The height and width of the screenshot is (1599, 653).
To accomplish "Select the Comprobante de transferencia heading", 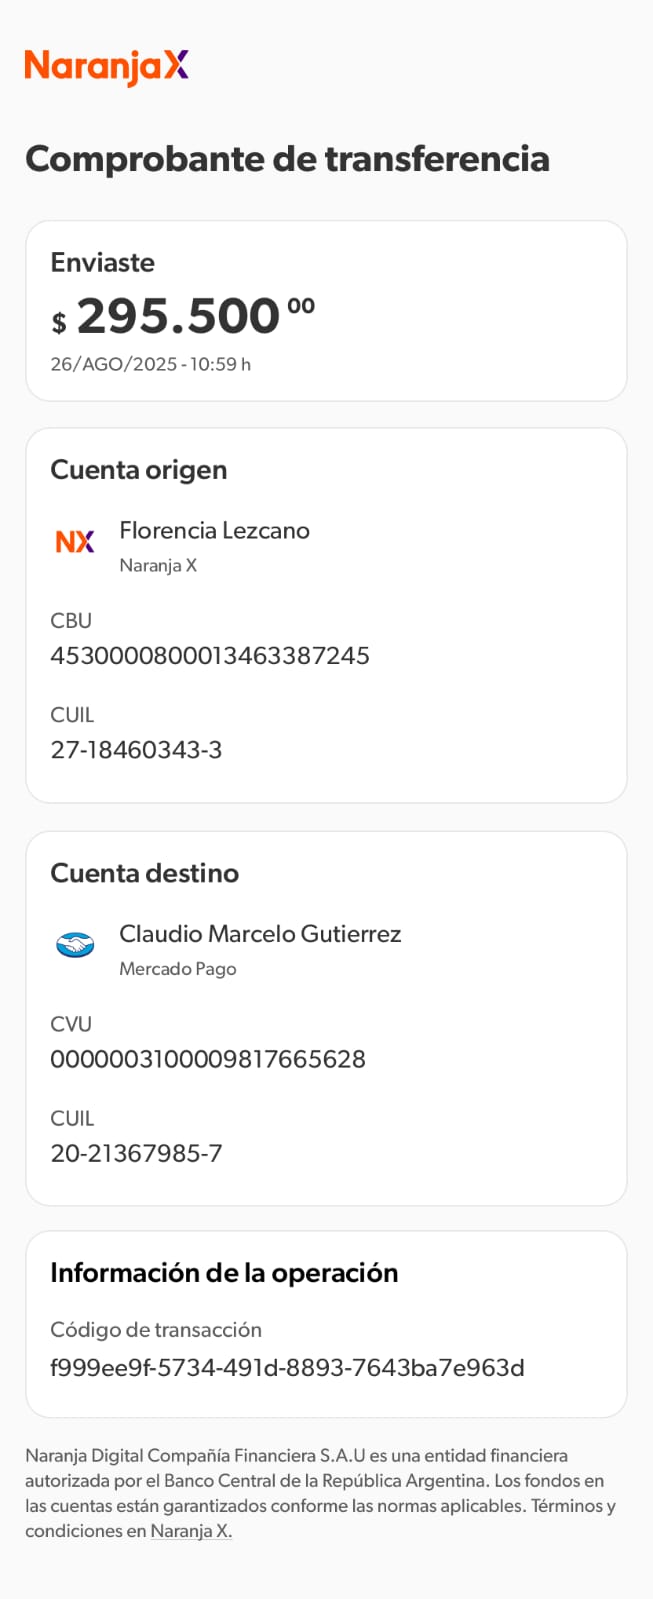I will click(287, 159).
